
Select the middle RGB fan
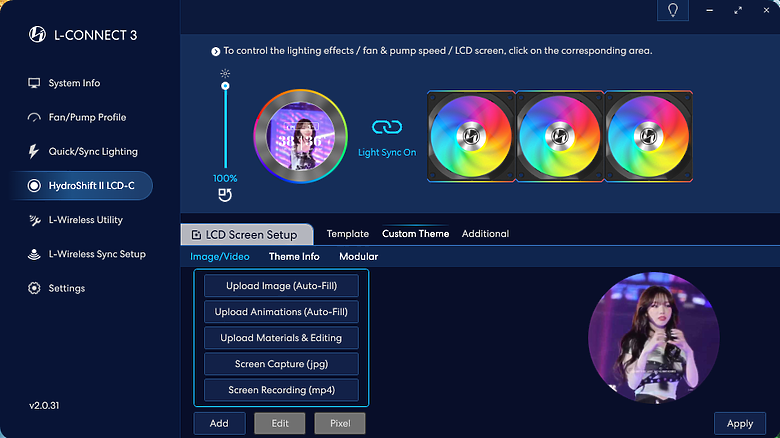pyautogui.click(x=560, y=136)
